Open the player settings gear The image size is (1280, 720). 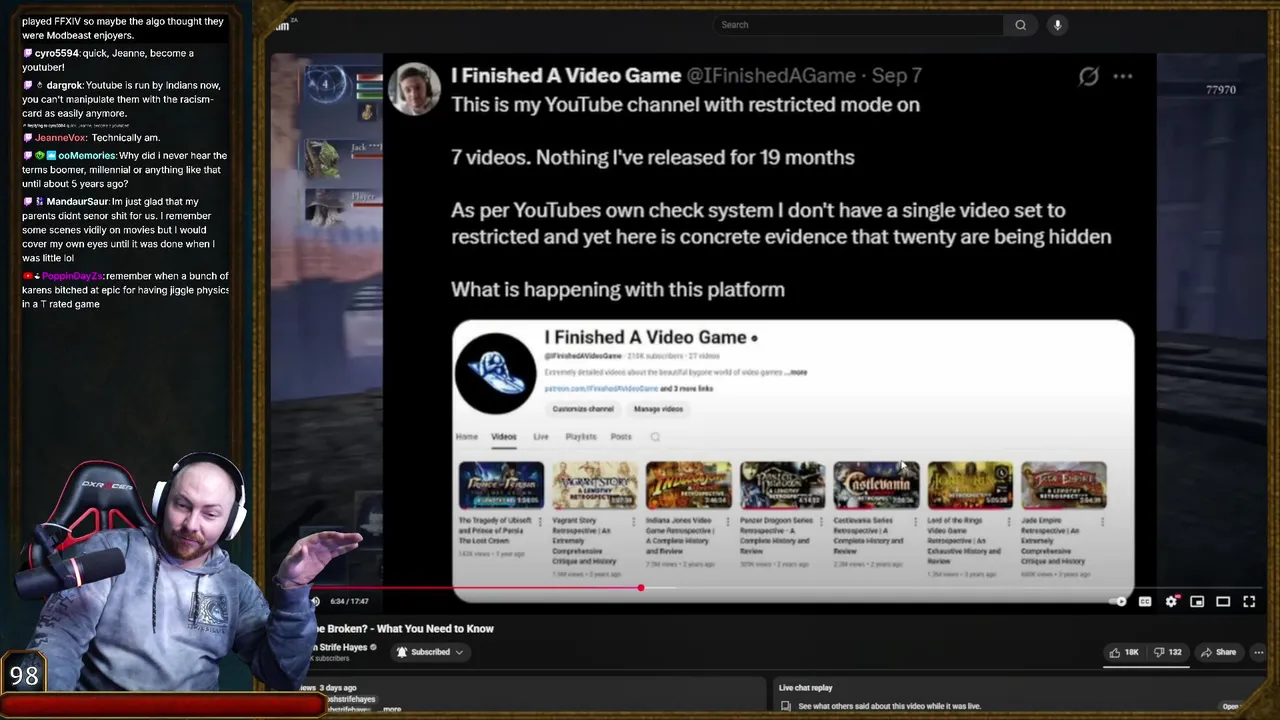1171,601
